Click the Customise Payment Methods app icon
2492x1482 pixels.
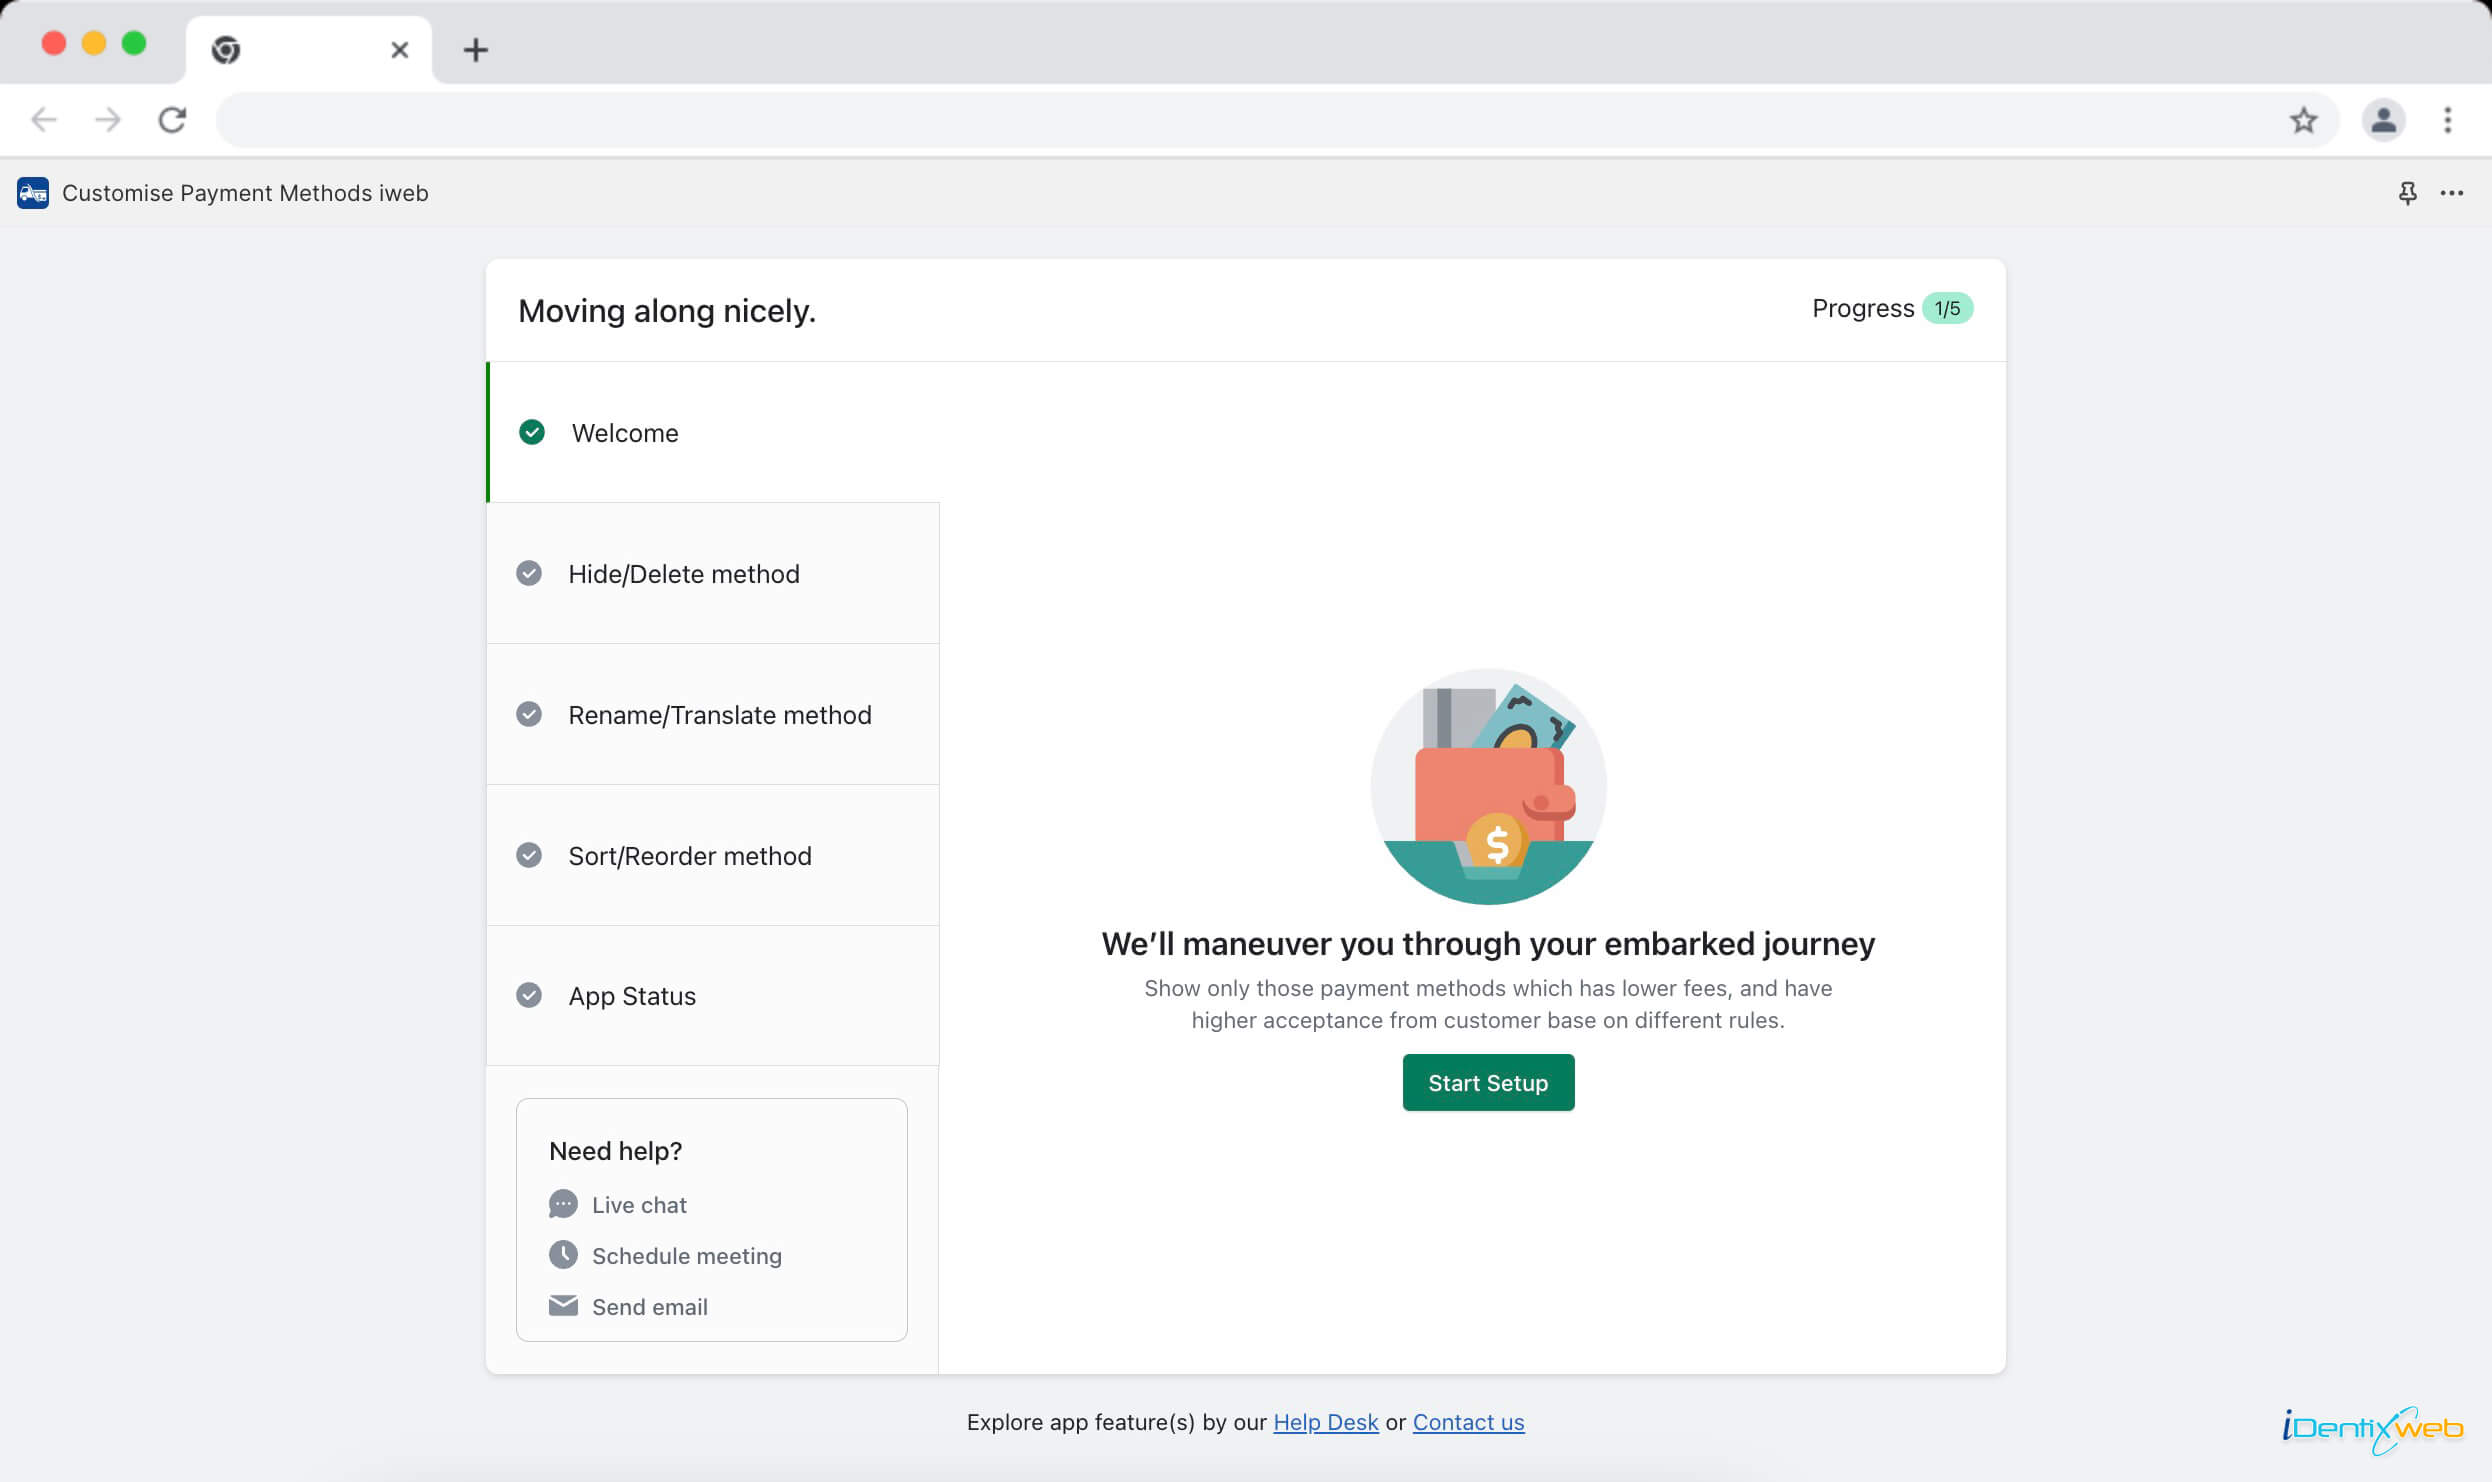click(x=33, y=193)
